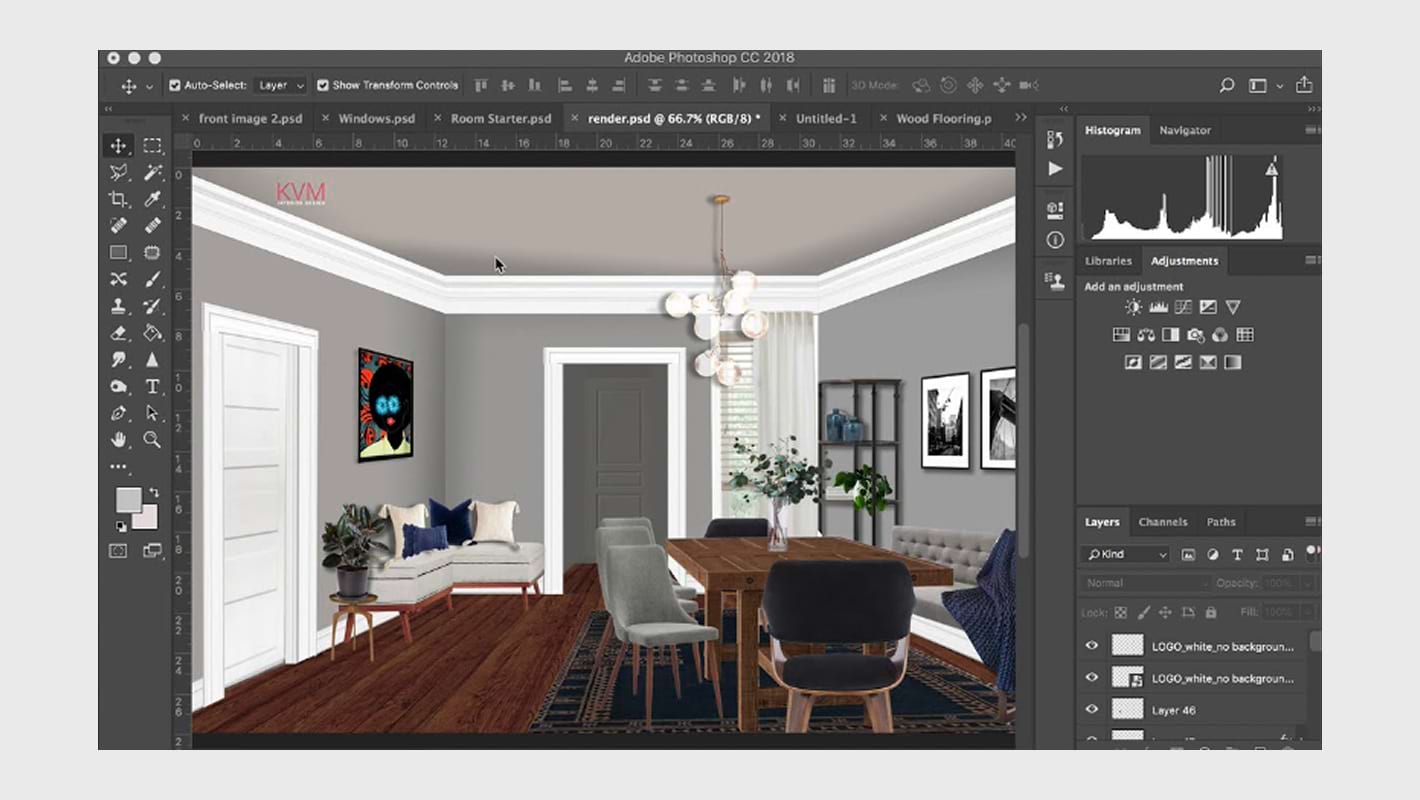
Task: Select the Eyedropper tool
Action: tap(152, 199)
